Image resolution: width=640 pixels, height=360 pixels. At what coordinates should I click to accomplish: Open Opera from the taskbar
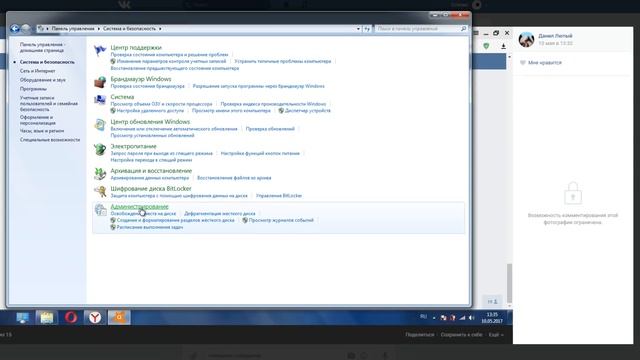tap(71, 317)
